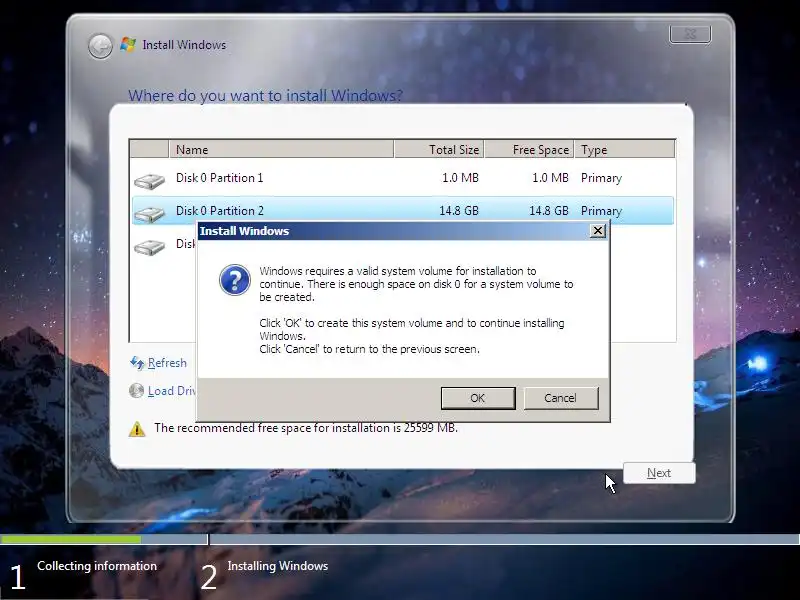Click the Refresh arrows icon

click(x=137, y=363)
